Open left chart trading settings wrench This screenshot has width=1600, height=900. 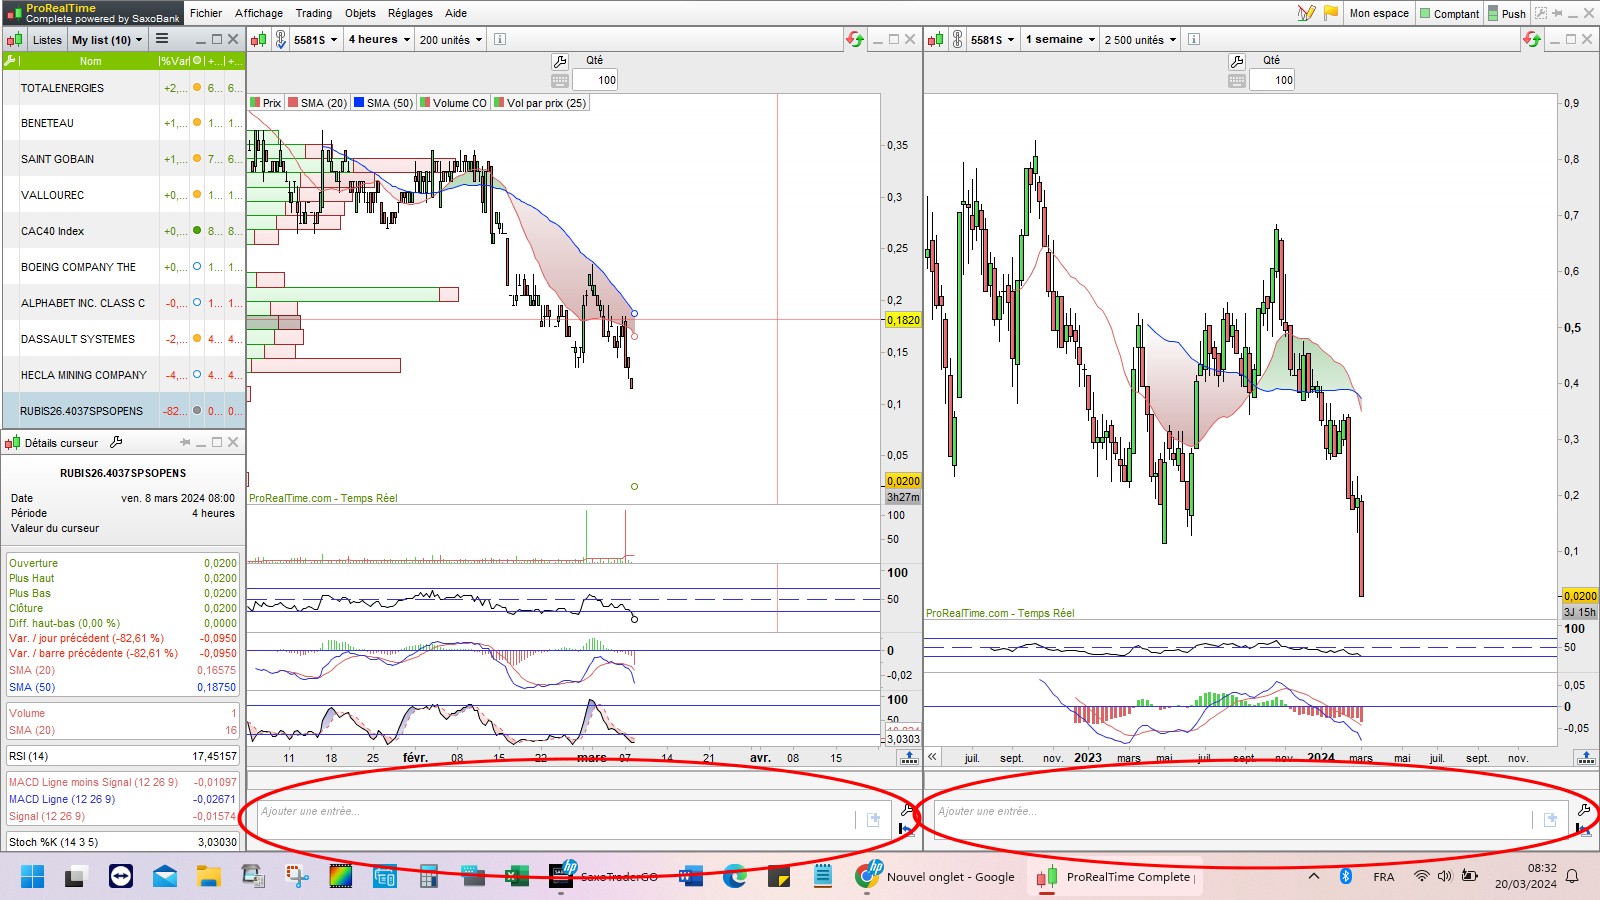click(x=560, y=61)
